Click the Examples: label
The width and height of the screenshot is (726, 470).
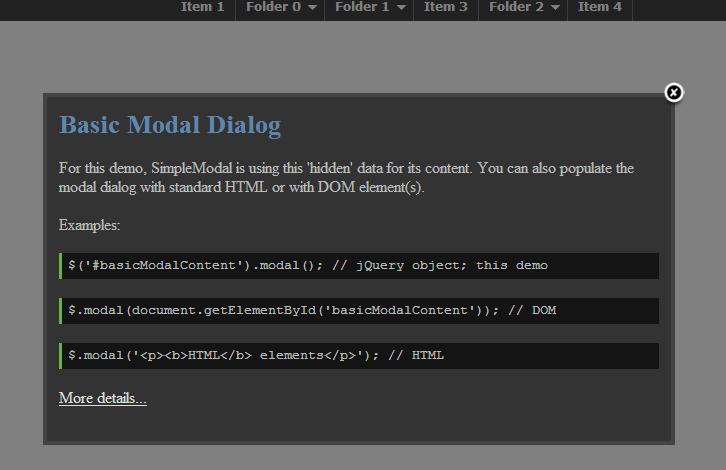click(89, 225)
